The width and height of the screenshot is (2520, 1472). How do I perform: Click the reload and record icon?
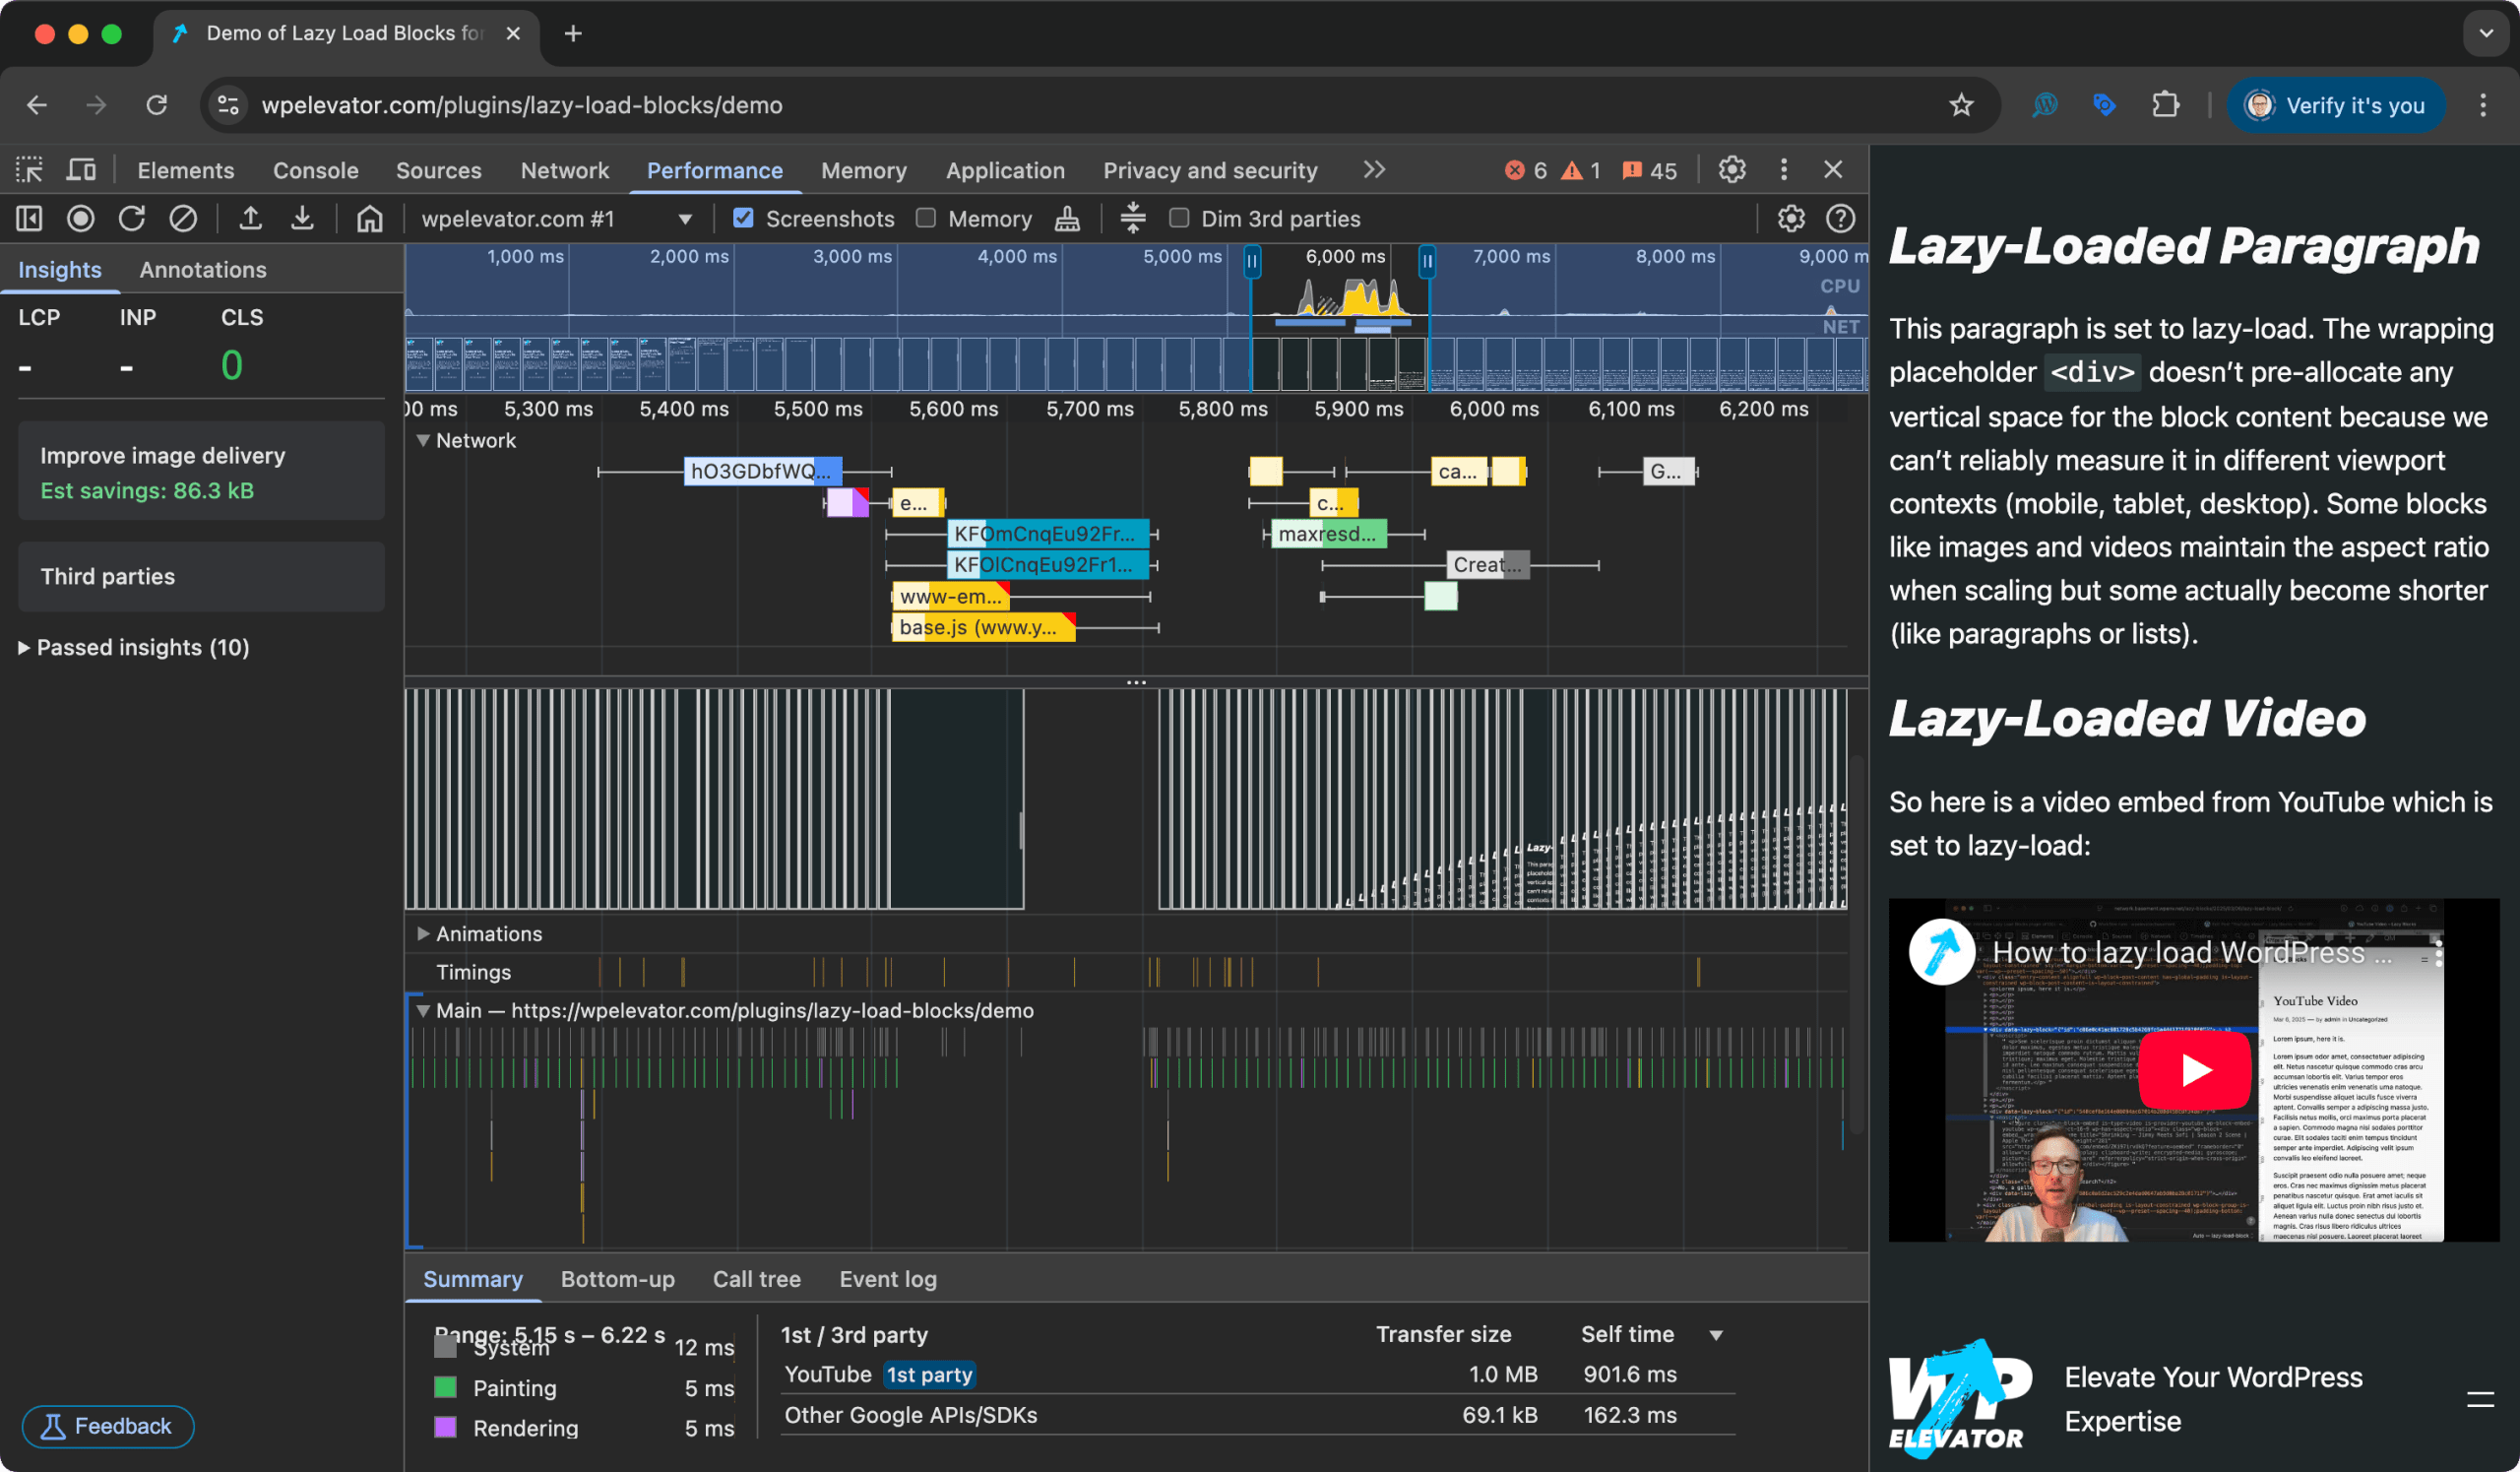[132, 218]
